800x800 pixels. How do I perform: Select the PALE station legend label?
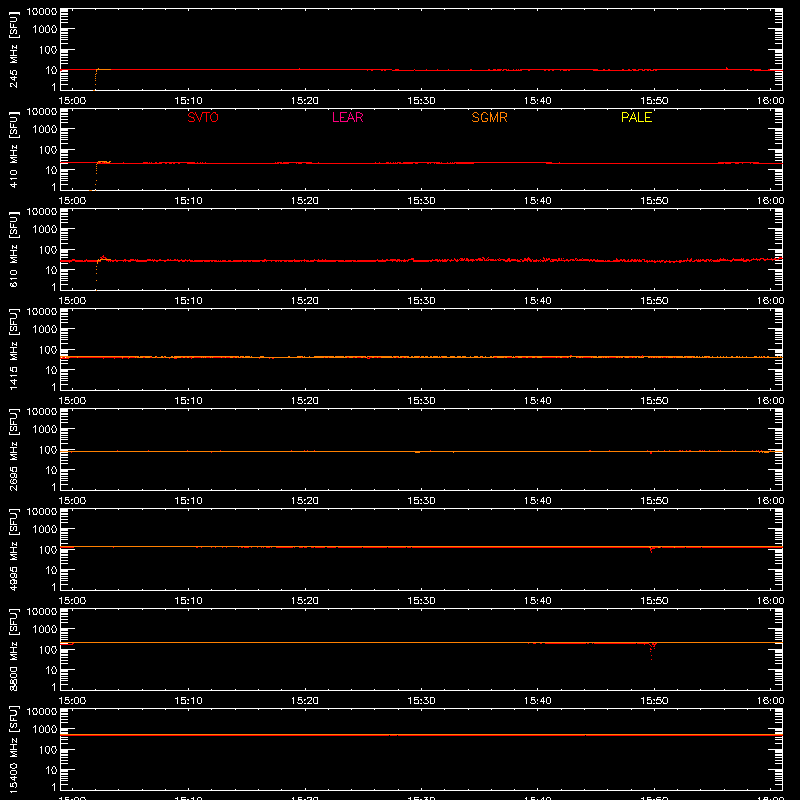point(636,117)
